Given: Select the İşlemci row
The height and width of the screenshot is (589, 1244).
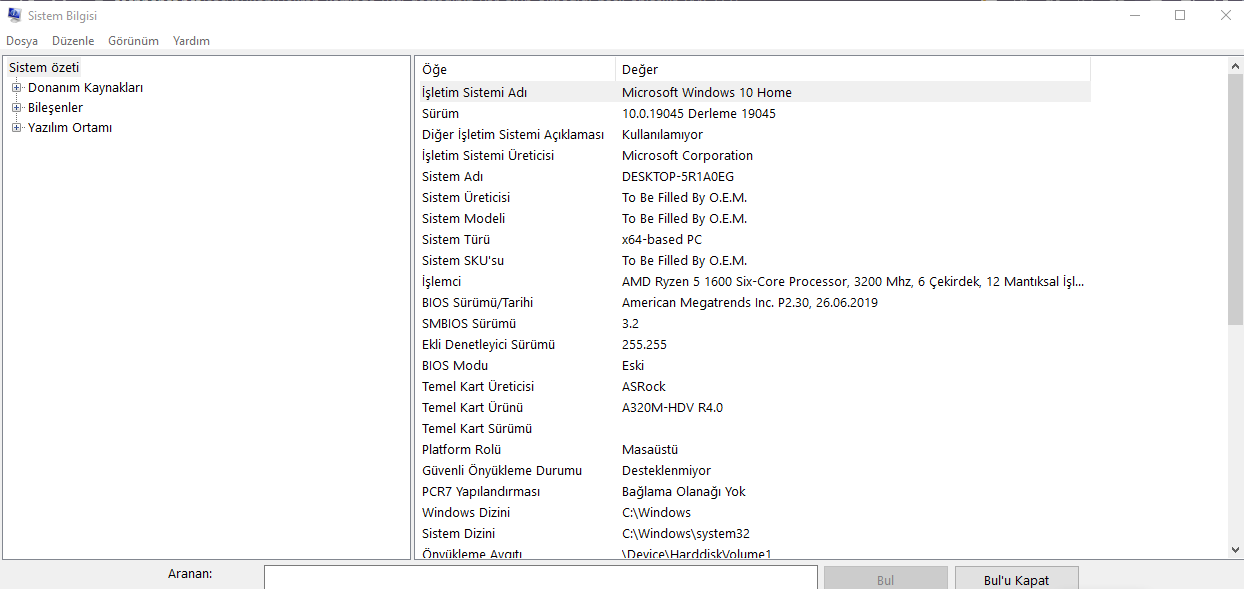Looking at the screenshot, I should (x=750, y=282).
